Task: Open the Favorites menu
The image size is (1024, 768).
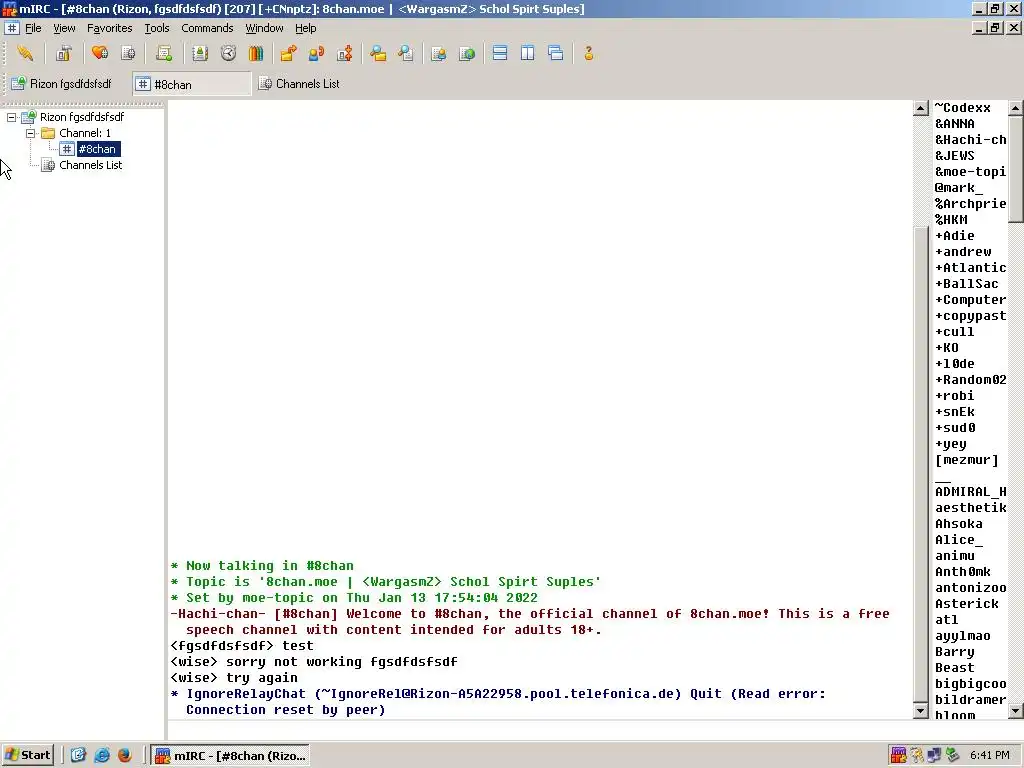Action: (110, 28)
